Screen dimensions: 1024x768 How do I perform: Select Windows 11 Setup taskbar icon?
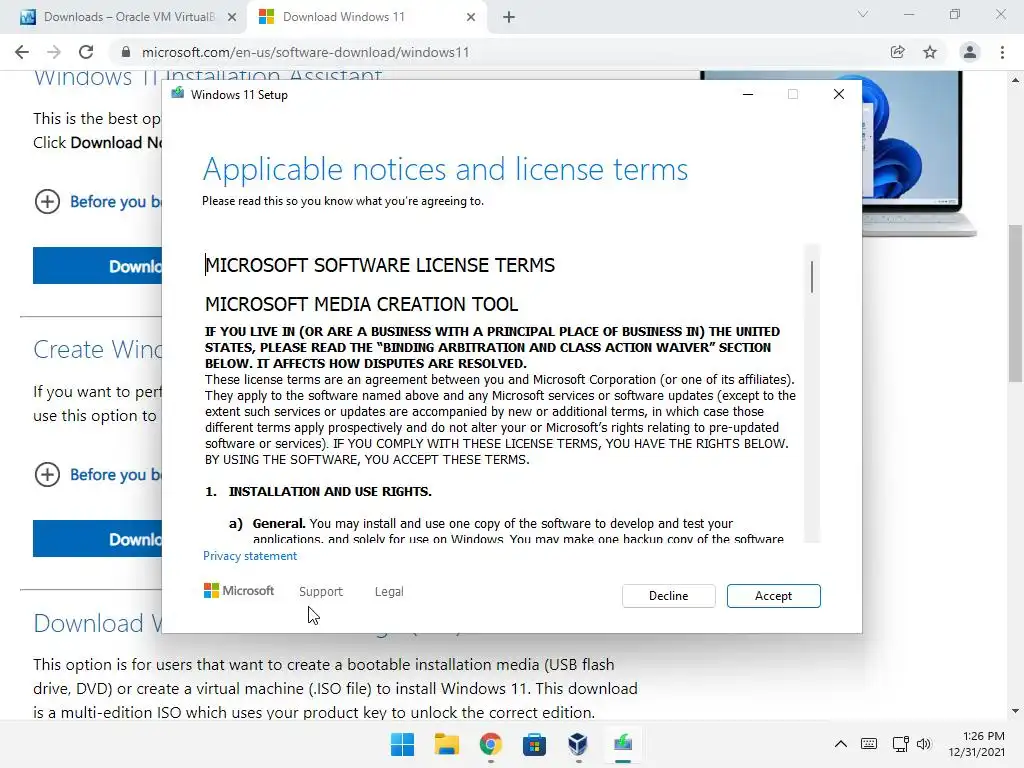coord(622,744)
